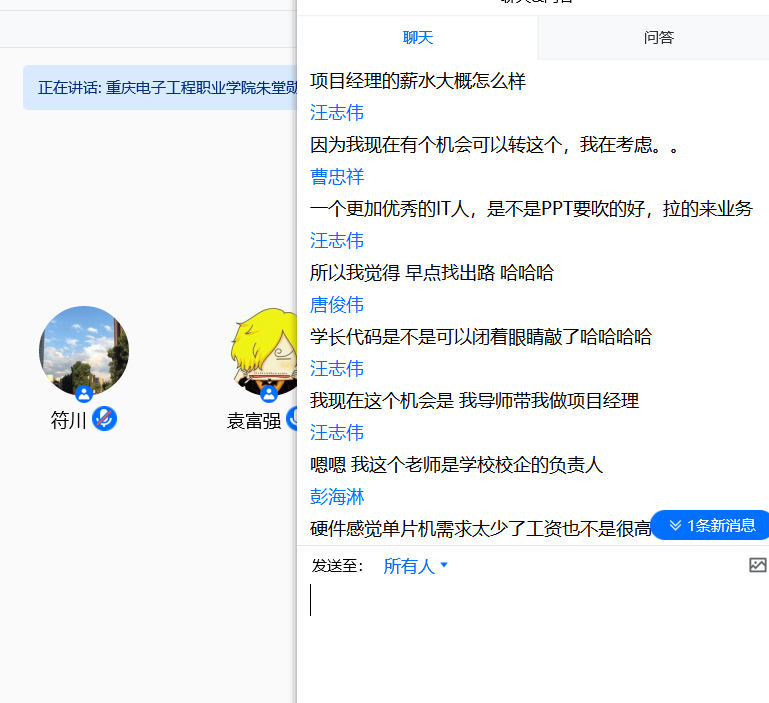Click the dropdown arrow next to 所有人
Viewport: 769px width, 703px height.
tap(444, 566)
